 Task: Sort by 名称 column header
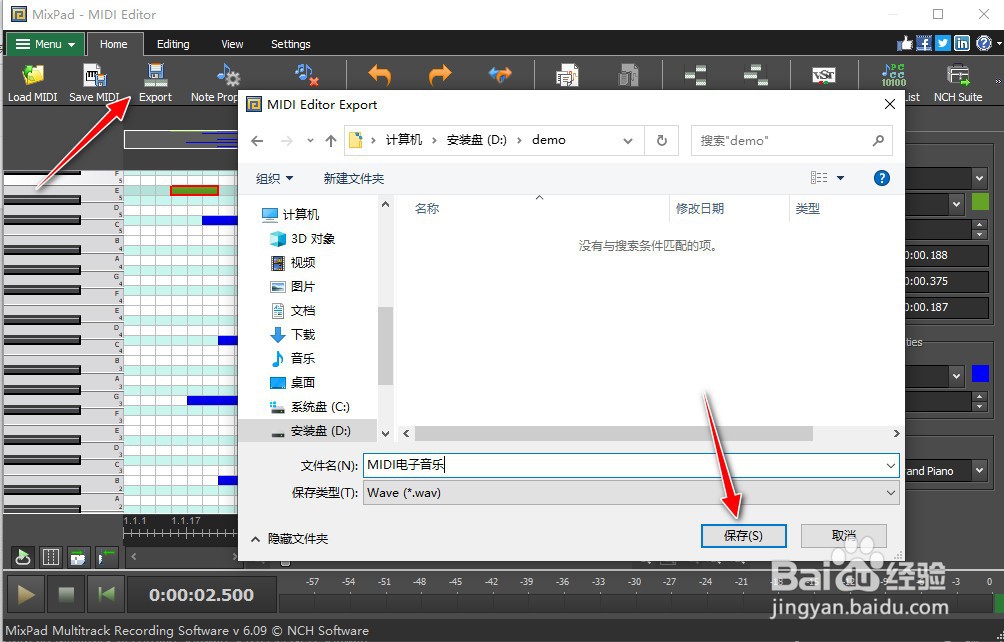[x=426, y=209]
